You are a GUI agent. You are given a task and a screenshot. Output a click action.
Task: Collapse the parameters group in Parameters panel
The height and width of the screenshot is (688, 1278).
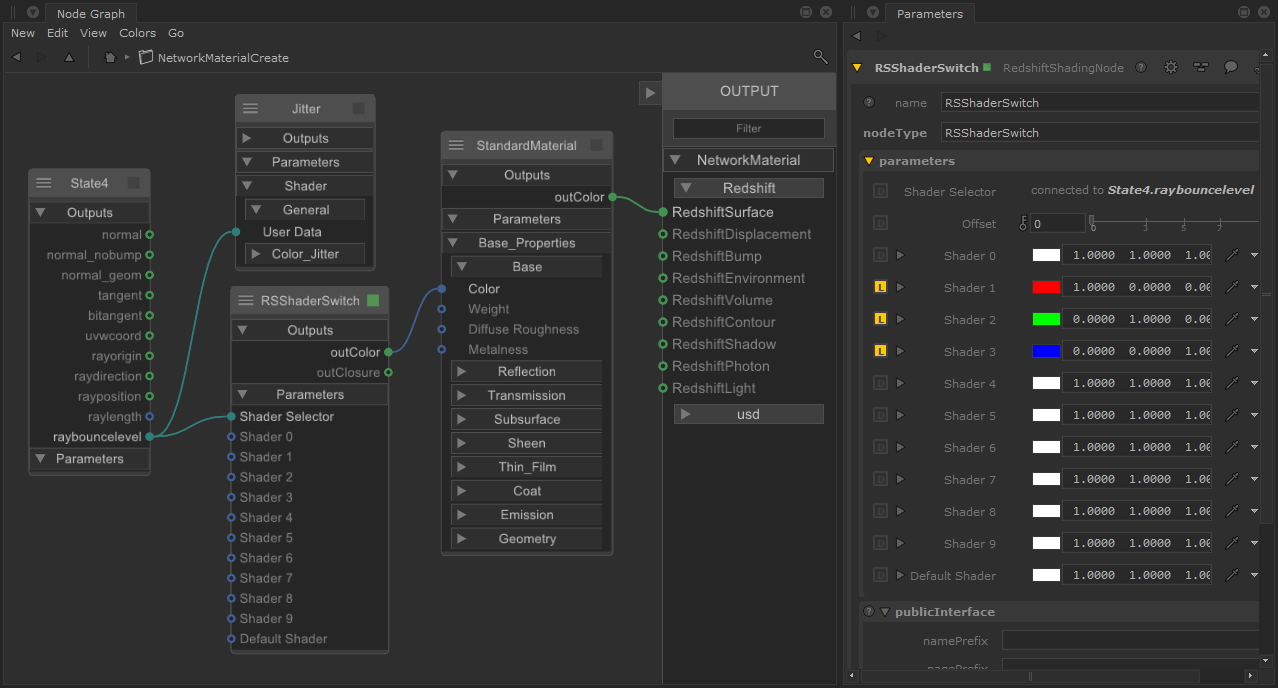coord(869,161)
